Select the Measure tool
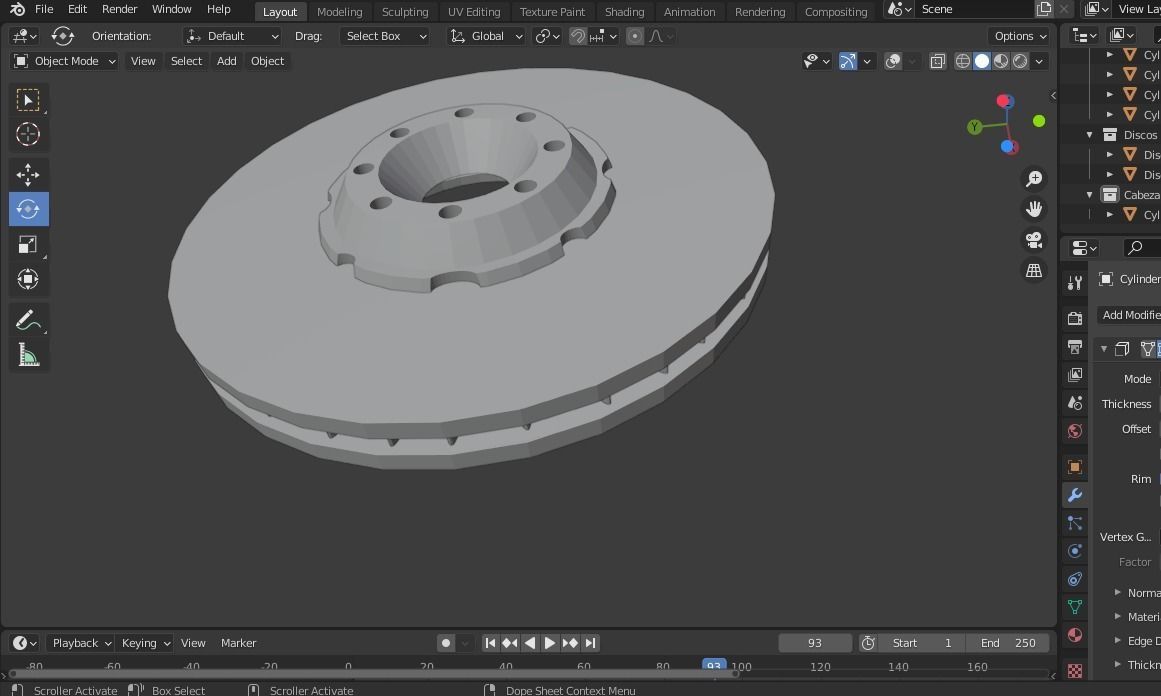The height and width of the screenshot is (696, 1161). (28, 354)
